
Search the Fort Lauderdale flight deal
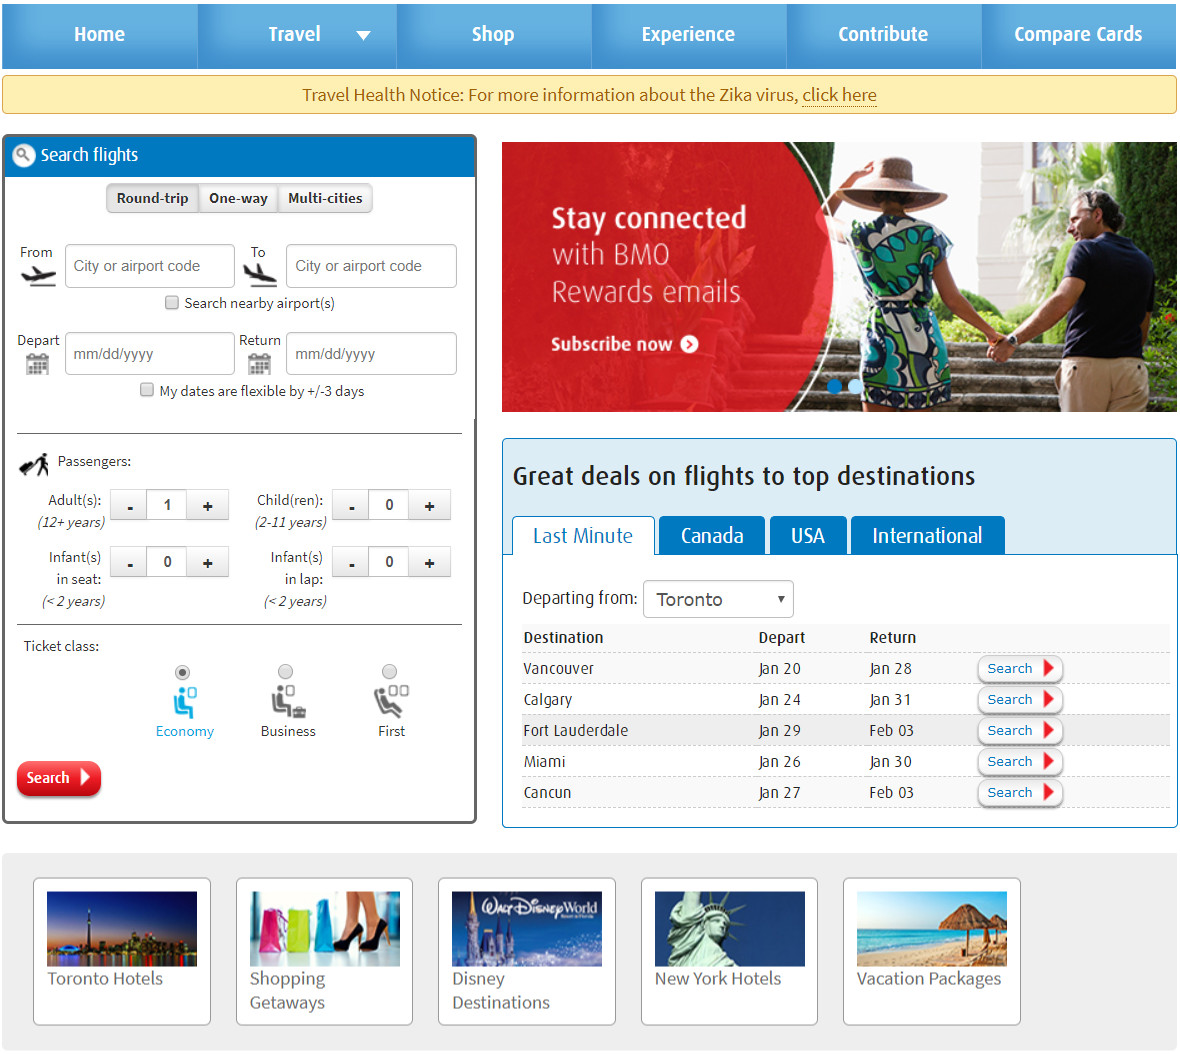[x=1020, y=731]
